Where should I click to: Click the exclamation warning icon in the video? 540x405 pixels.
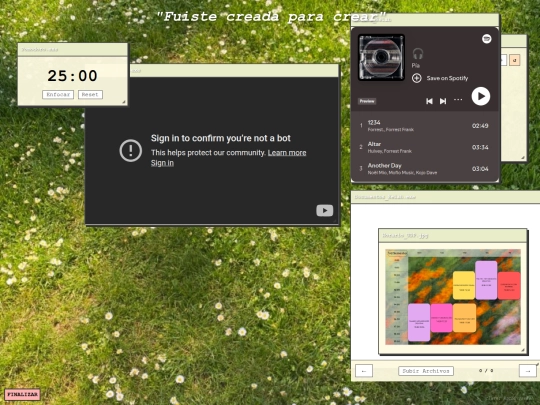131,150
